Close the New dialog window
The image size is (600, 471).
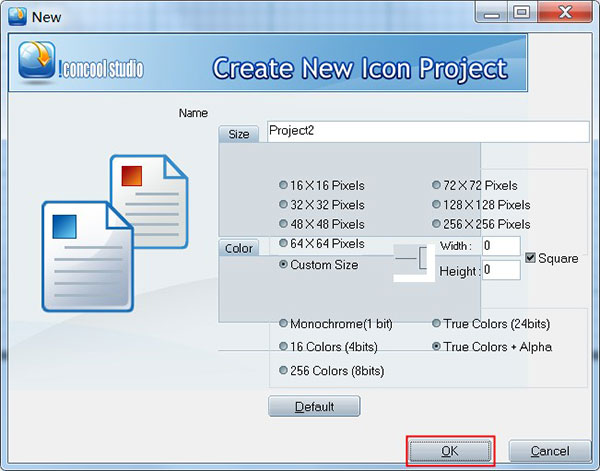tap(565, 13)
